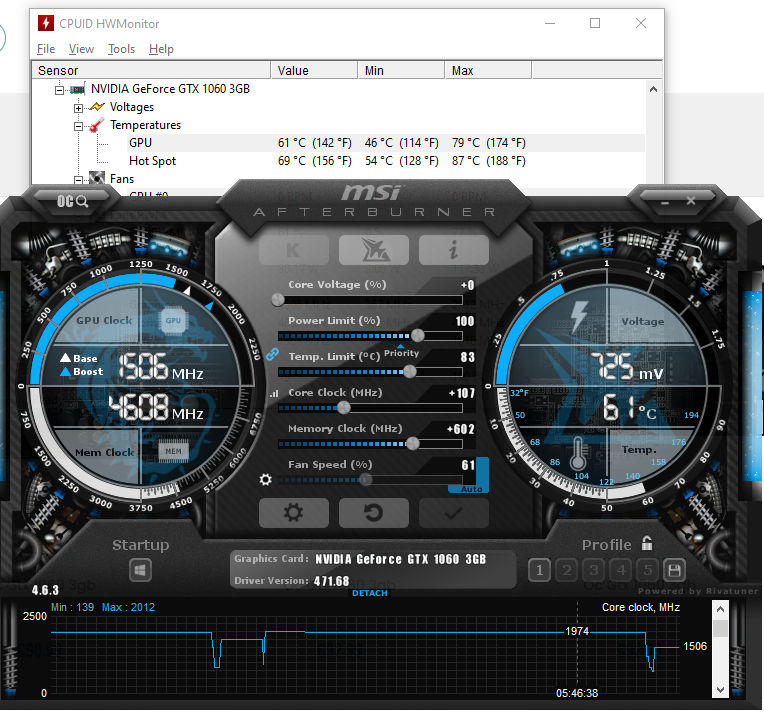Click the graphics card icon in tree
Screen dimensions: 764x712
click(77, 89)
